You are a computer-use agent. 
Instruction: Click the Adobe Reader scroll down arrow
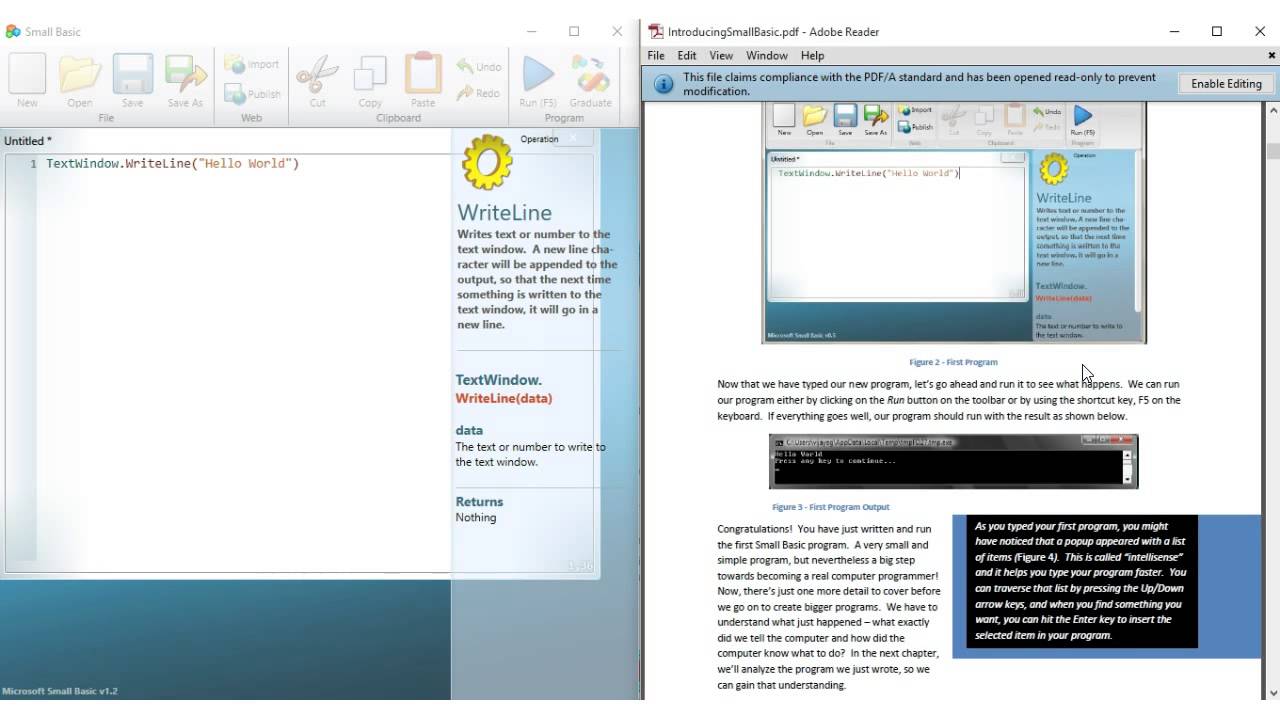1272,692
